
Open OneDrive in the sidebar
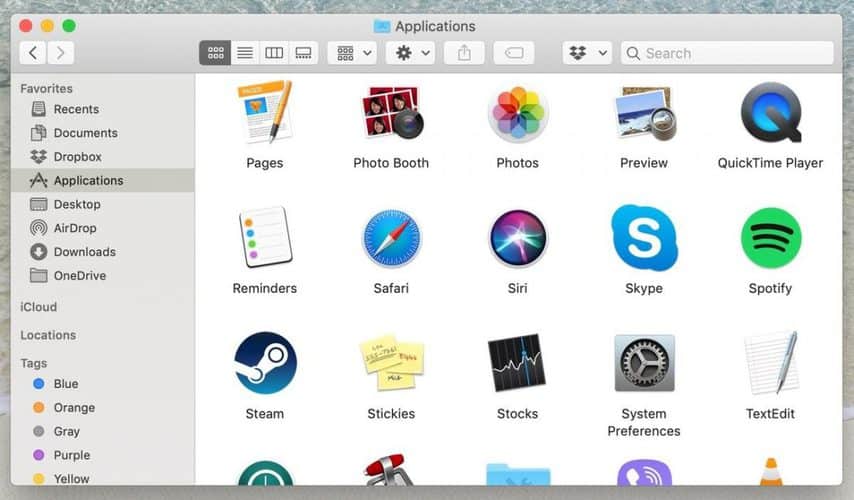(102, 276)
